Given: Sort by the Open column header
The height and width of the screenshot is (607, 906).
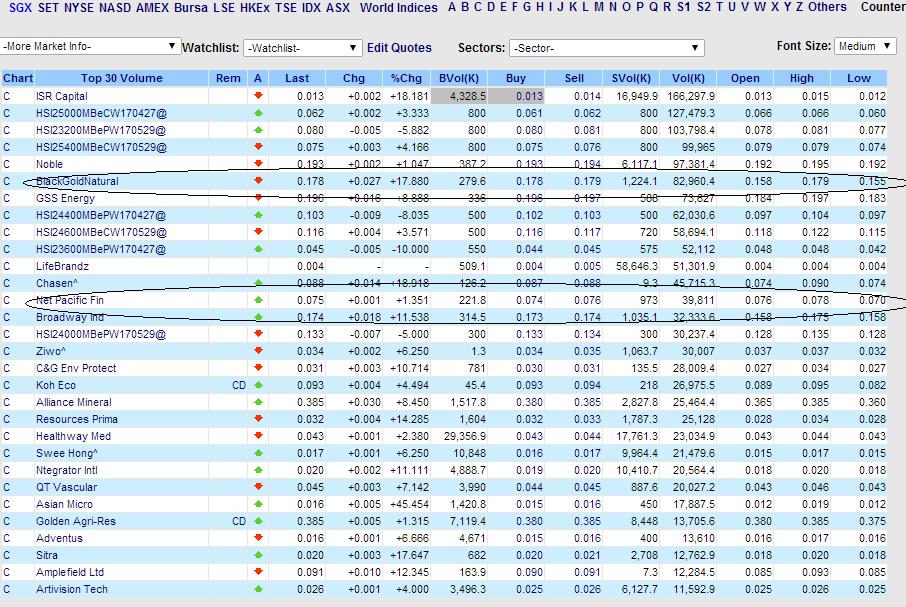Looking at the screenshot, I should 745,78.
